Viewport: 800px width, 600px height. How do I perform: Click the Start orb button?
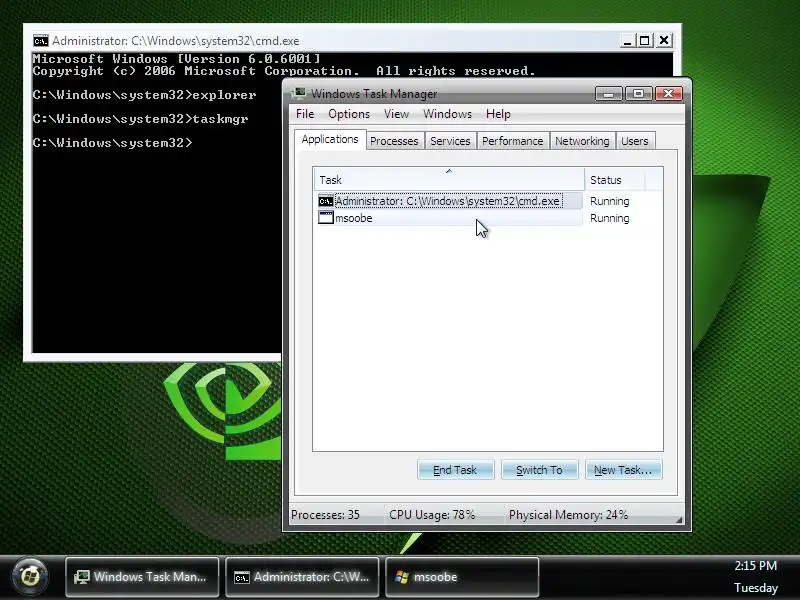(30, 577)
